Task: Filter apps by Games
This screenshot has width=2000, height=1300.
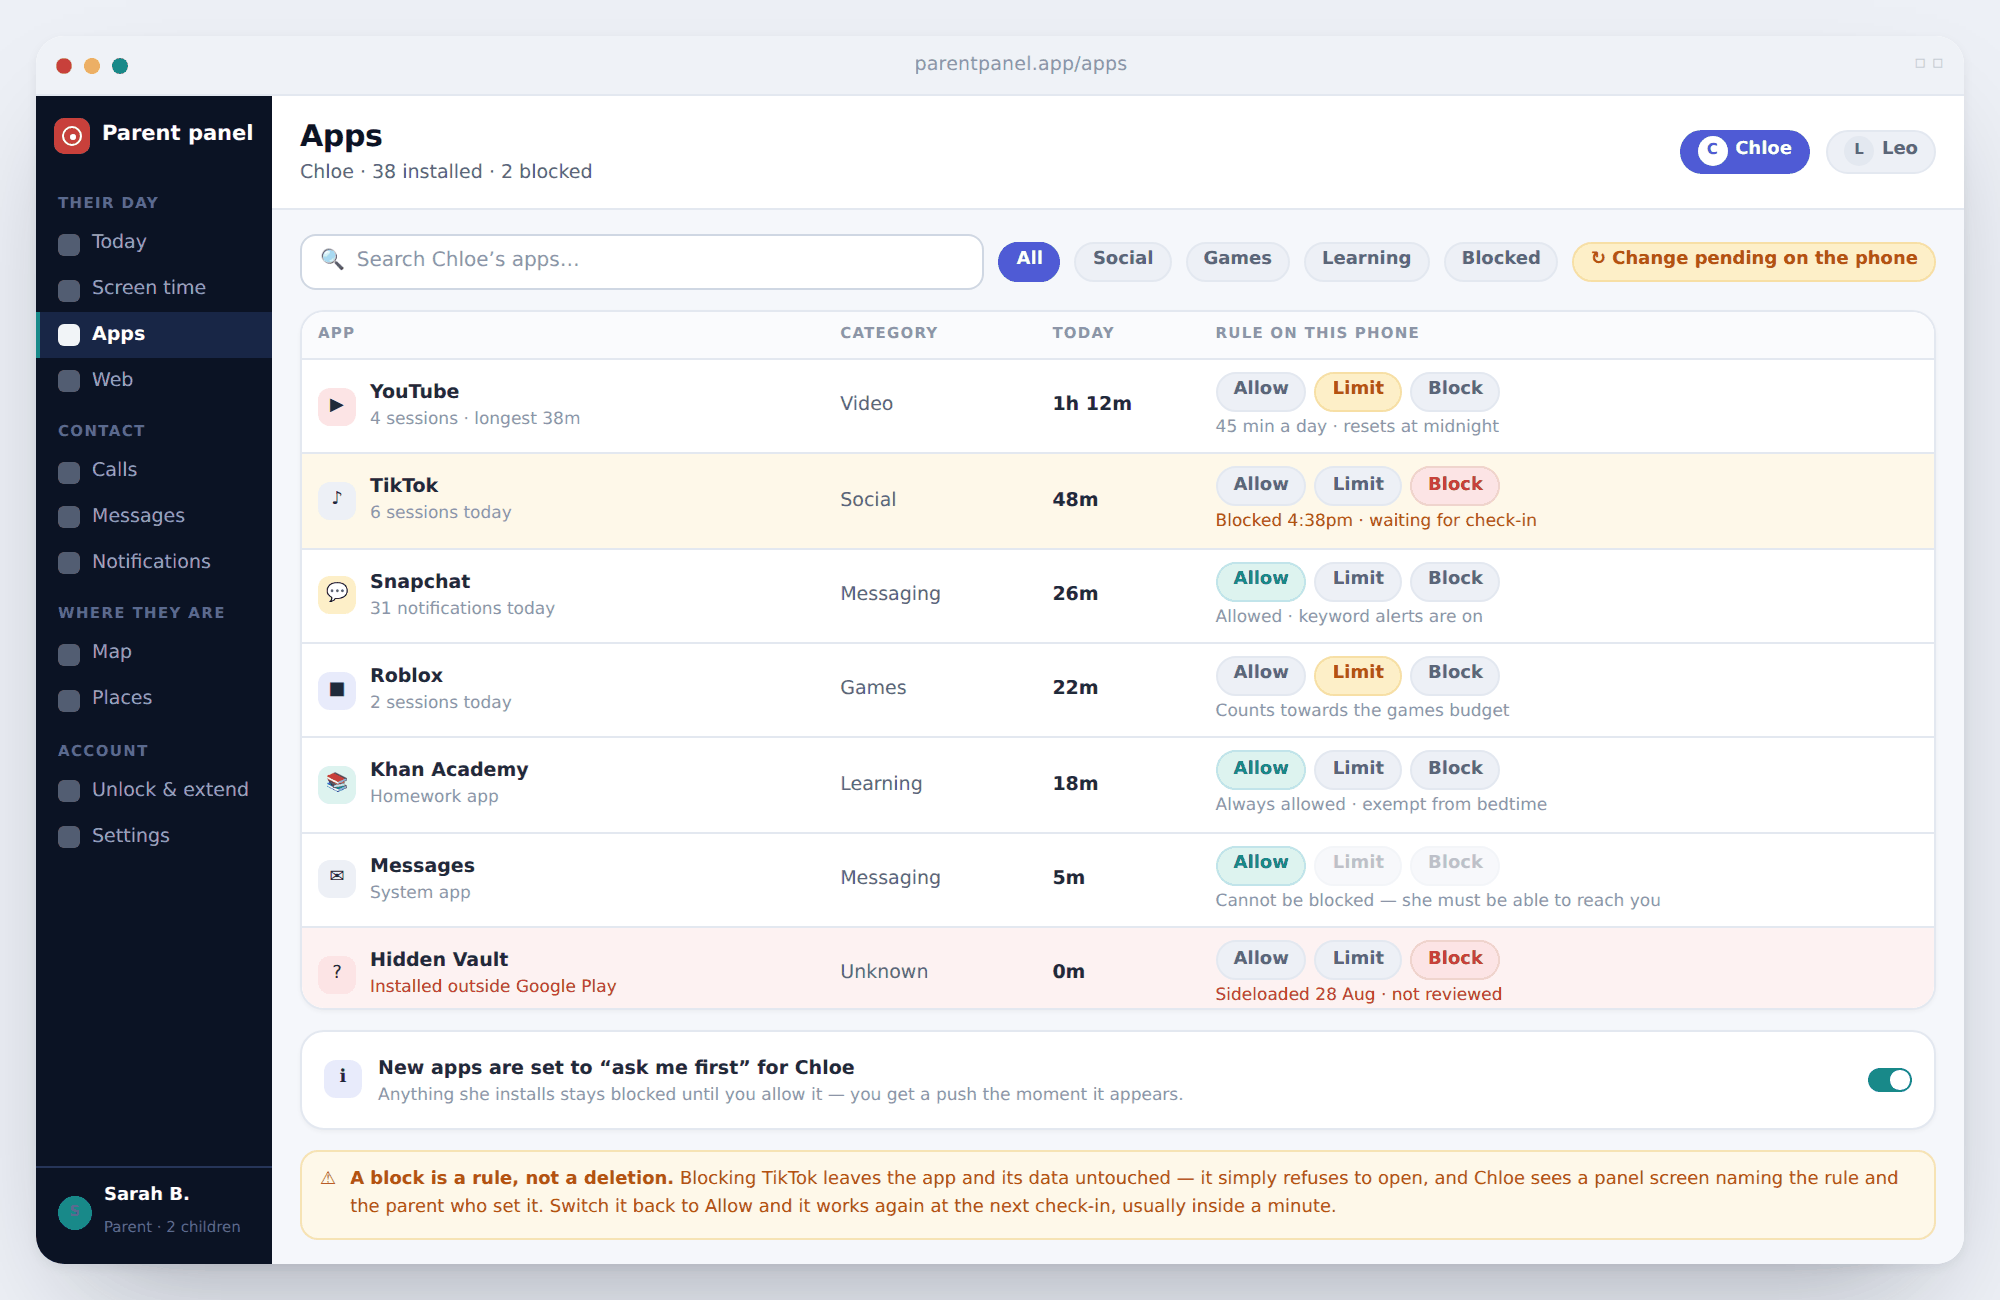Action: (1238, 261)
